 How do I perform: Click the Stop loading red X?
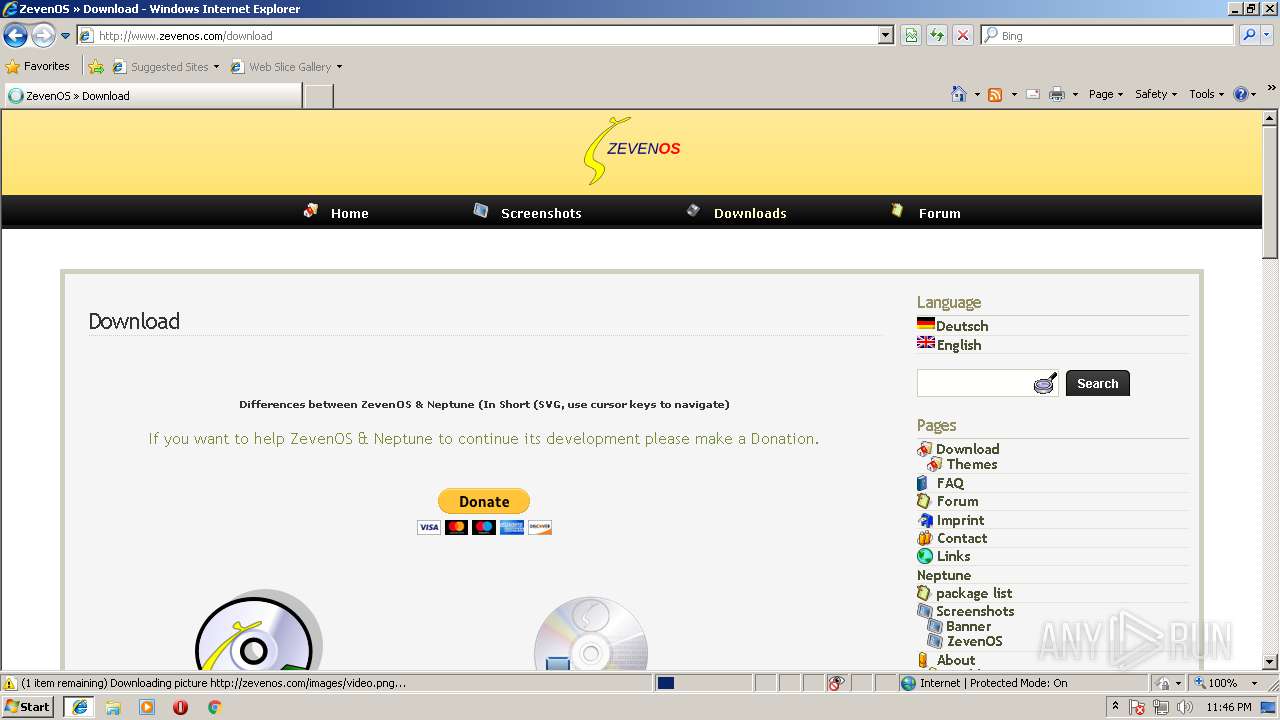pos(963,36)
